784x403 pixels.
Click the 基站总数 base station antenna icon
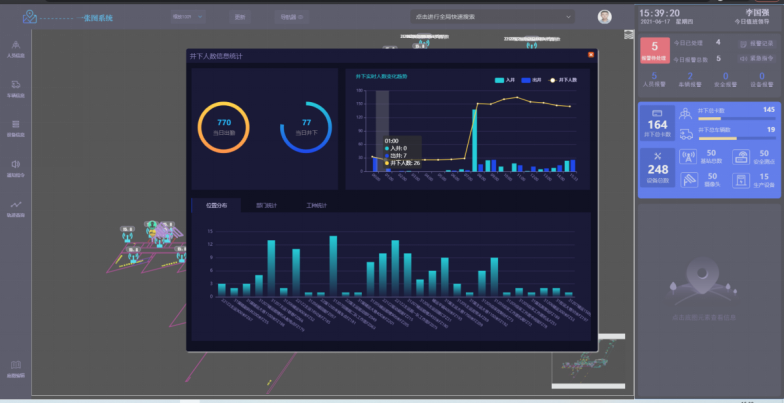tap(688, 156)
